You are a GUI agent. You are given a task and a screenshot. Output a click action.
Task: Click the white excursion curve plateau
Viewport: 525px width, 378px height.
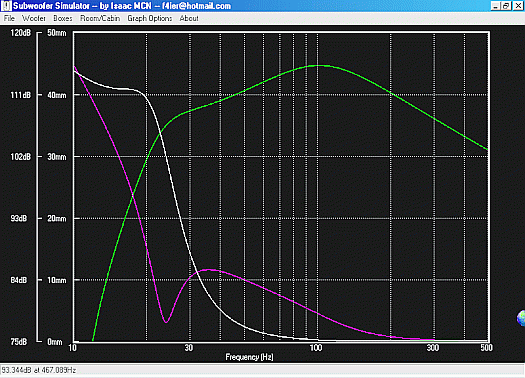tap(122, 89)
